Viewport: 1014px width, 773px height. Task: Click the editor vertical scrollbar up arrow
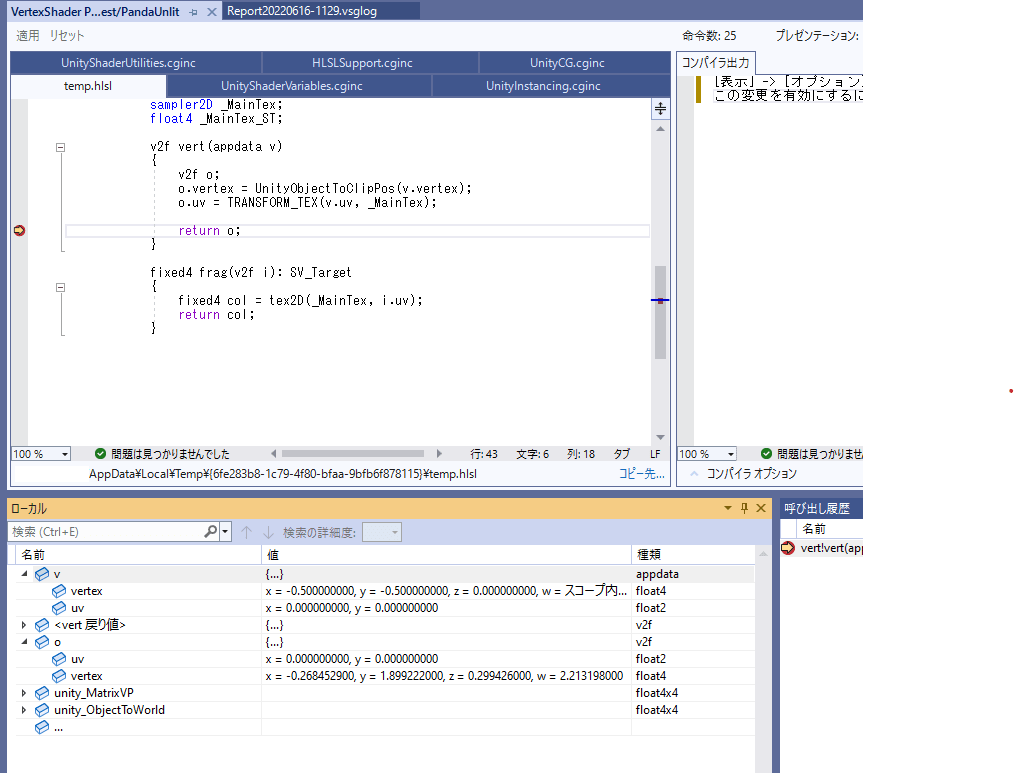pyautogui.click(x=660, y=129)
